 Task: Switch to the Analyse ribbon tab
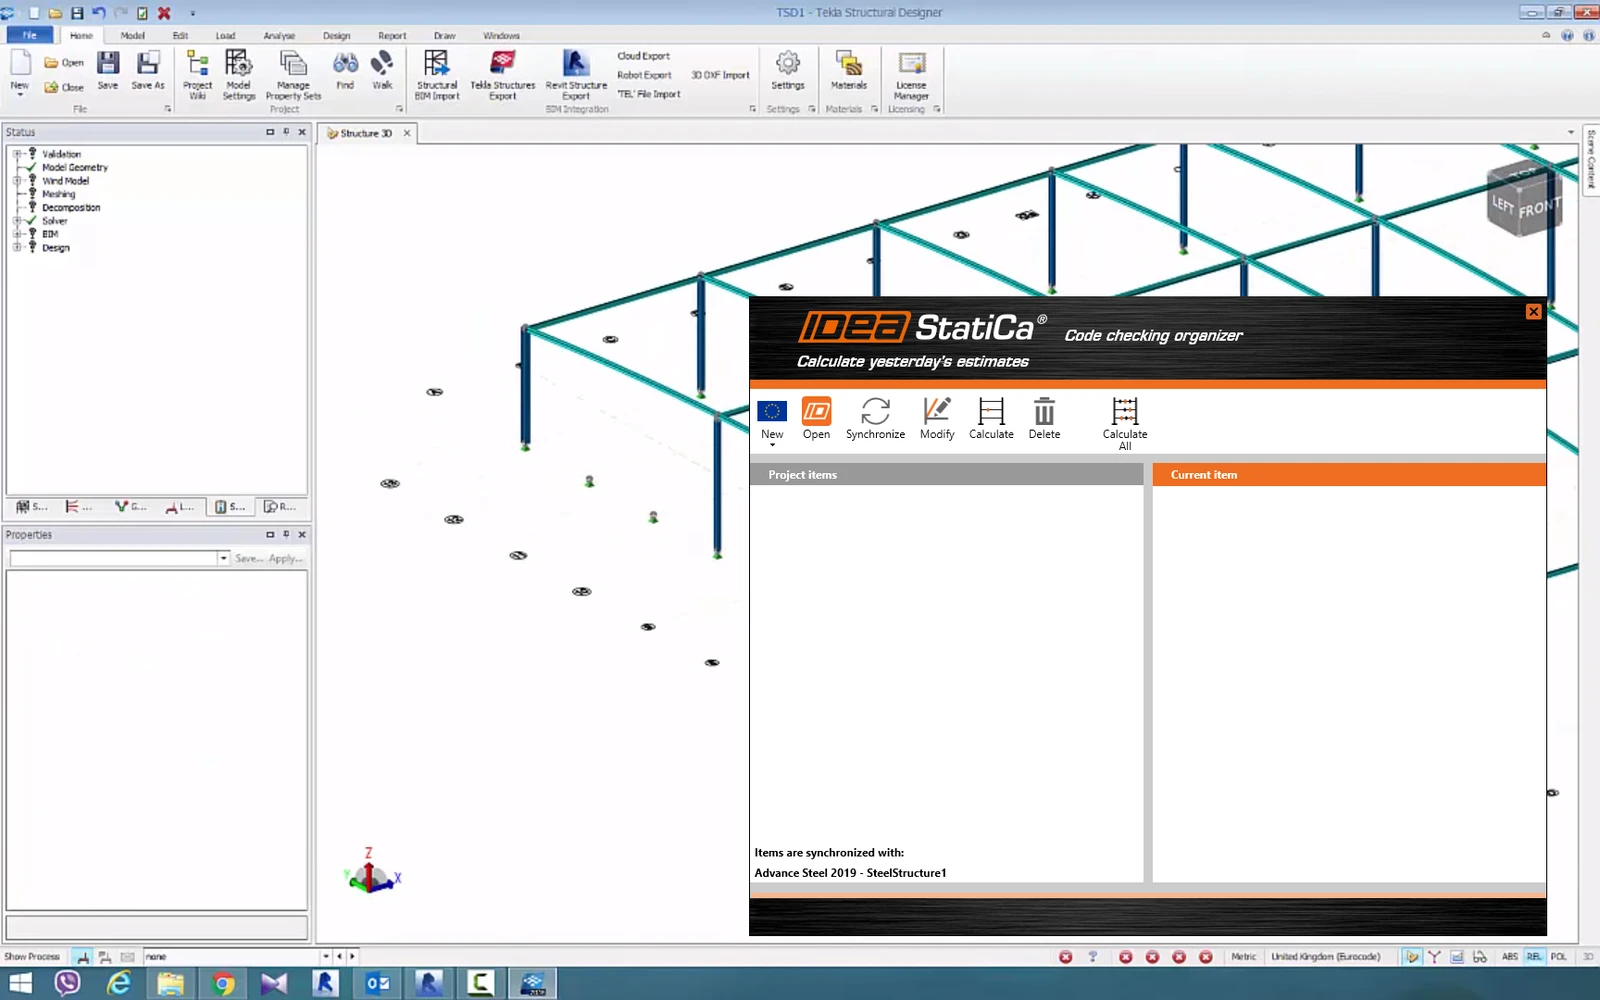(x=279, y=36)
